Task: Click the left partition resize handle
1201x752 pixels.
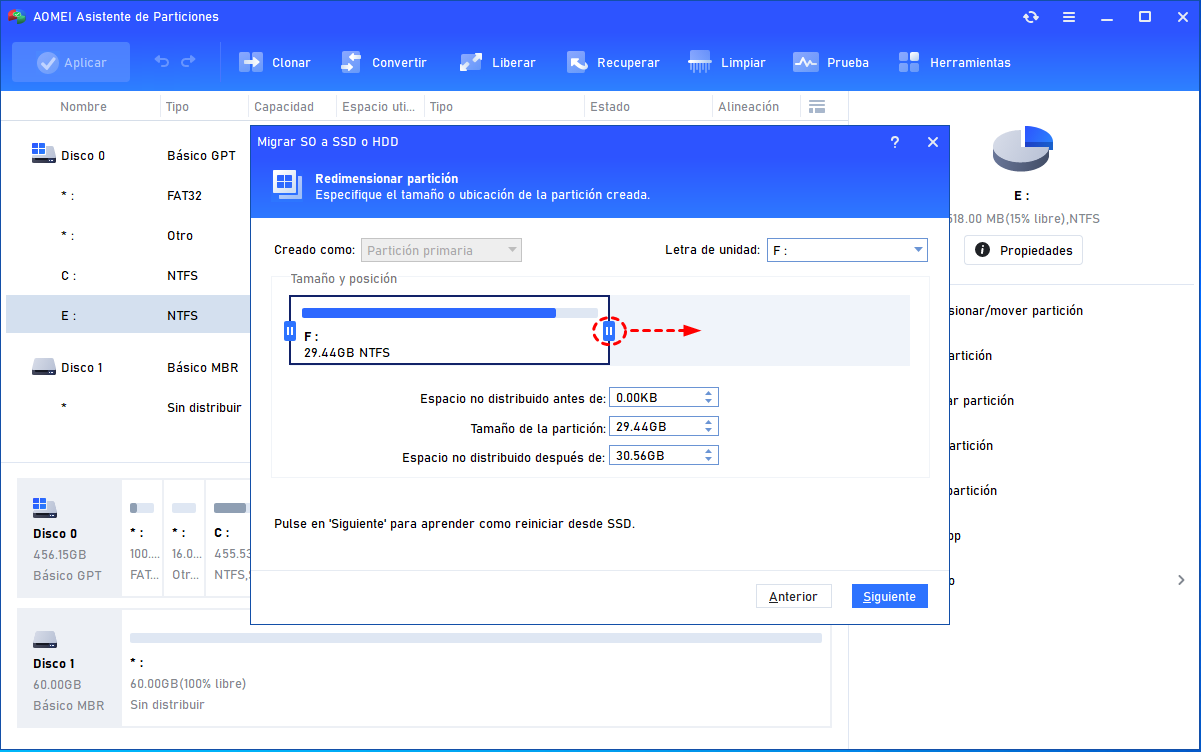Action: (290, 330)
